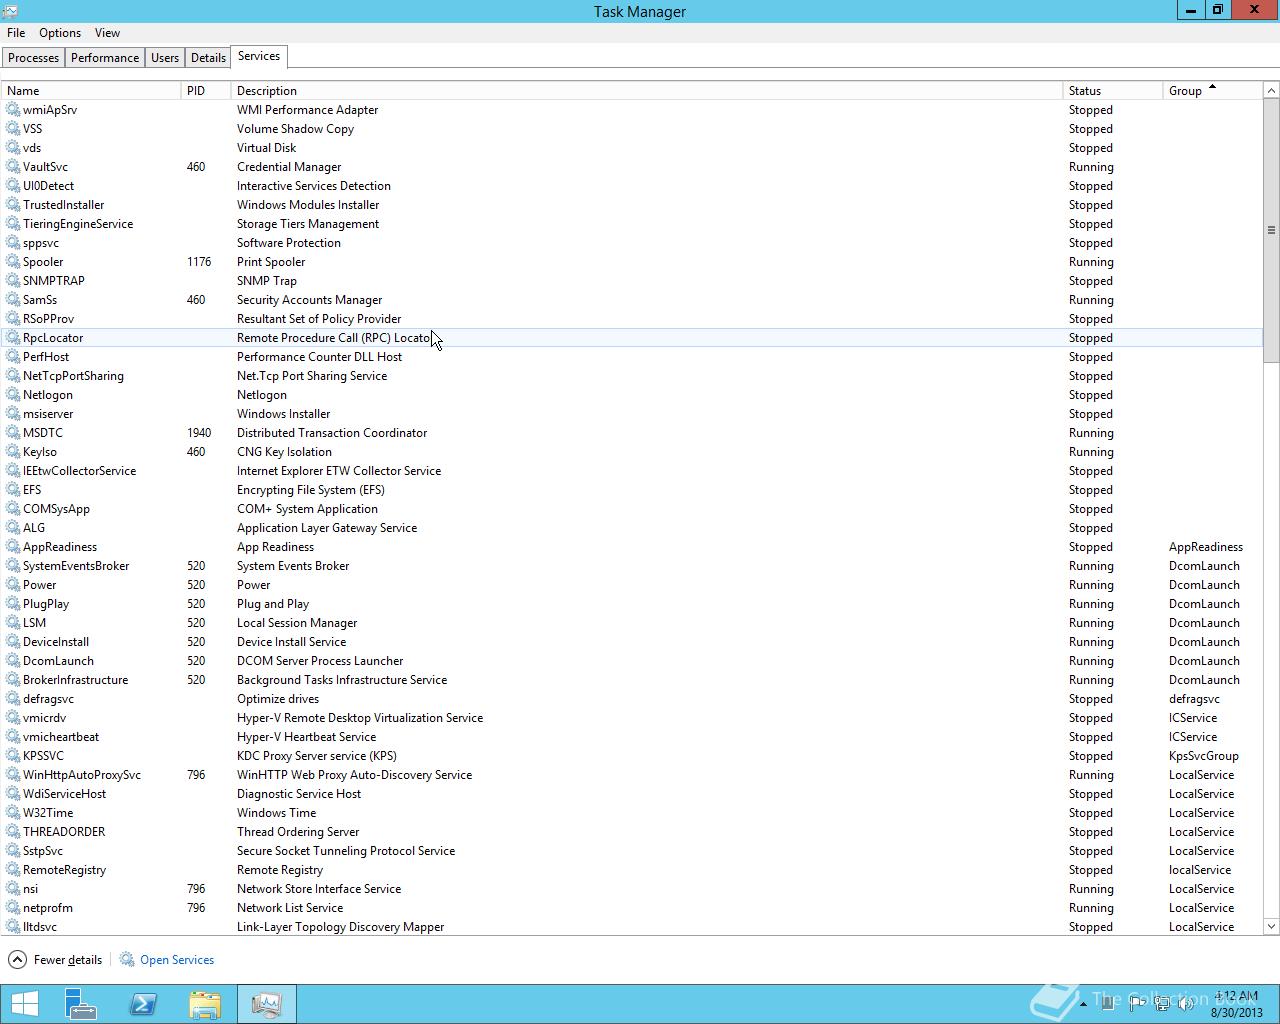
Task: Click the Windows Installer description
Action: pyautogui.click(x=283, y=414)
